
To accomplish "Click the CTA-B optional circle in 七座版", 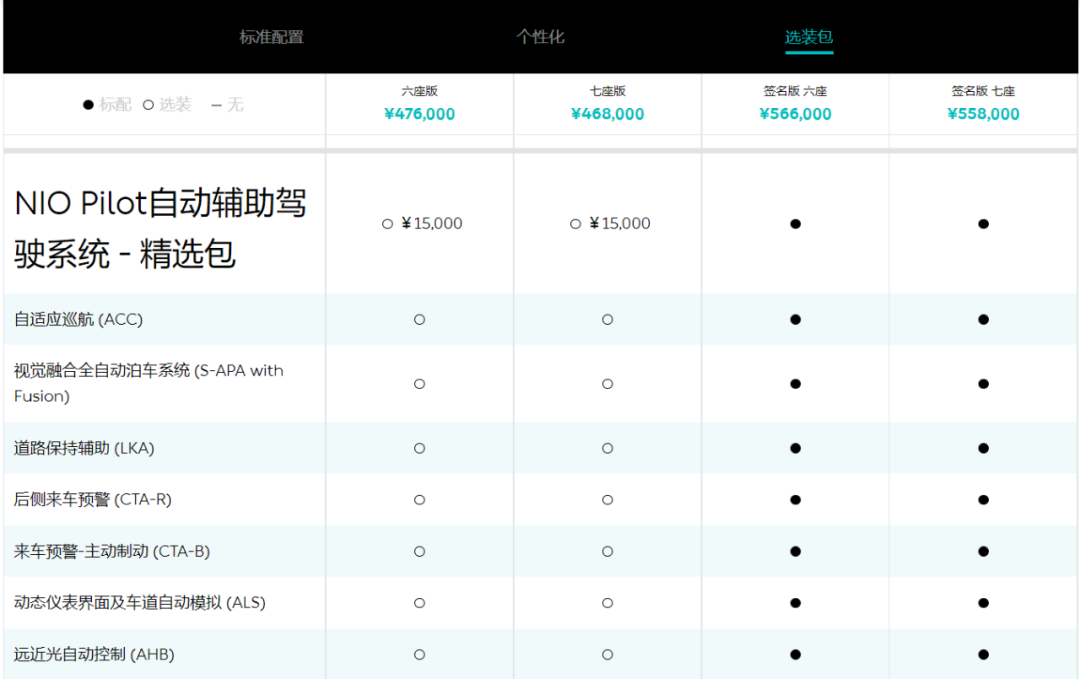I will [608, 552].
